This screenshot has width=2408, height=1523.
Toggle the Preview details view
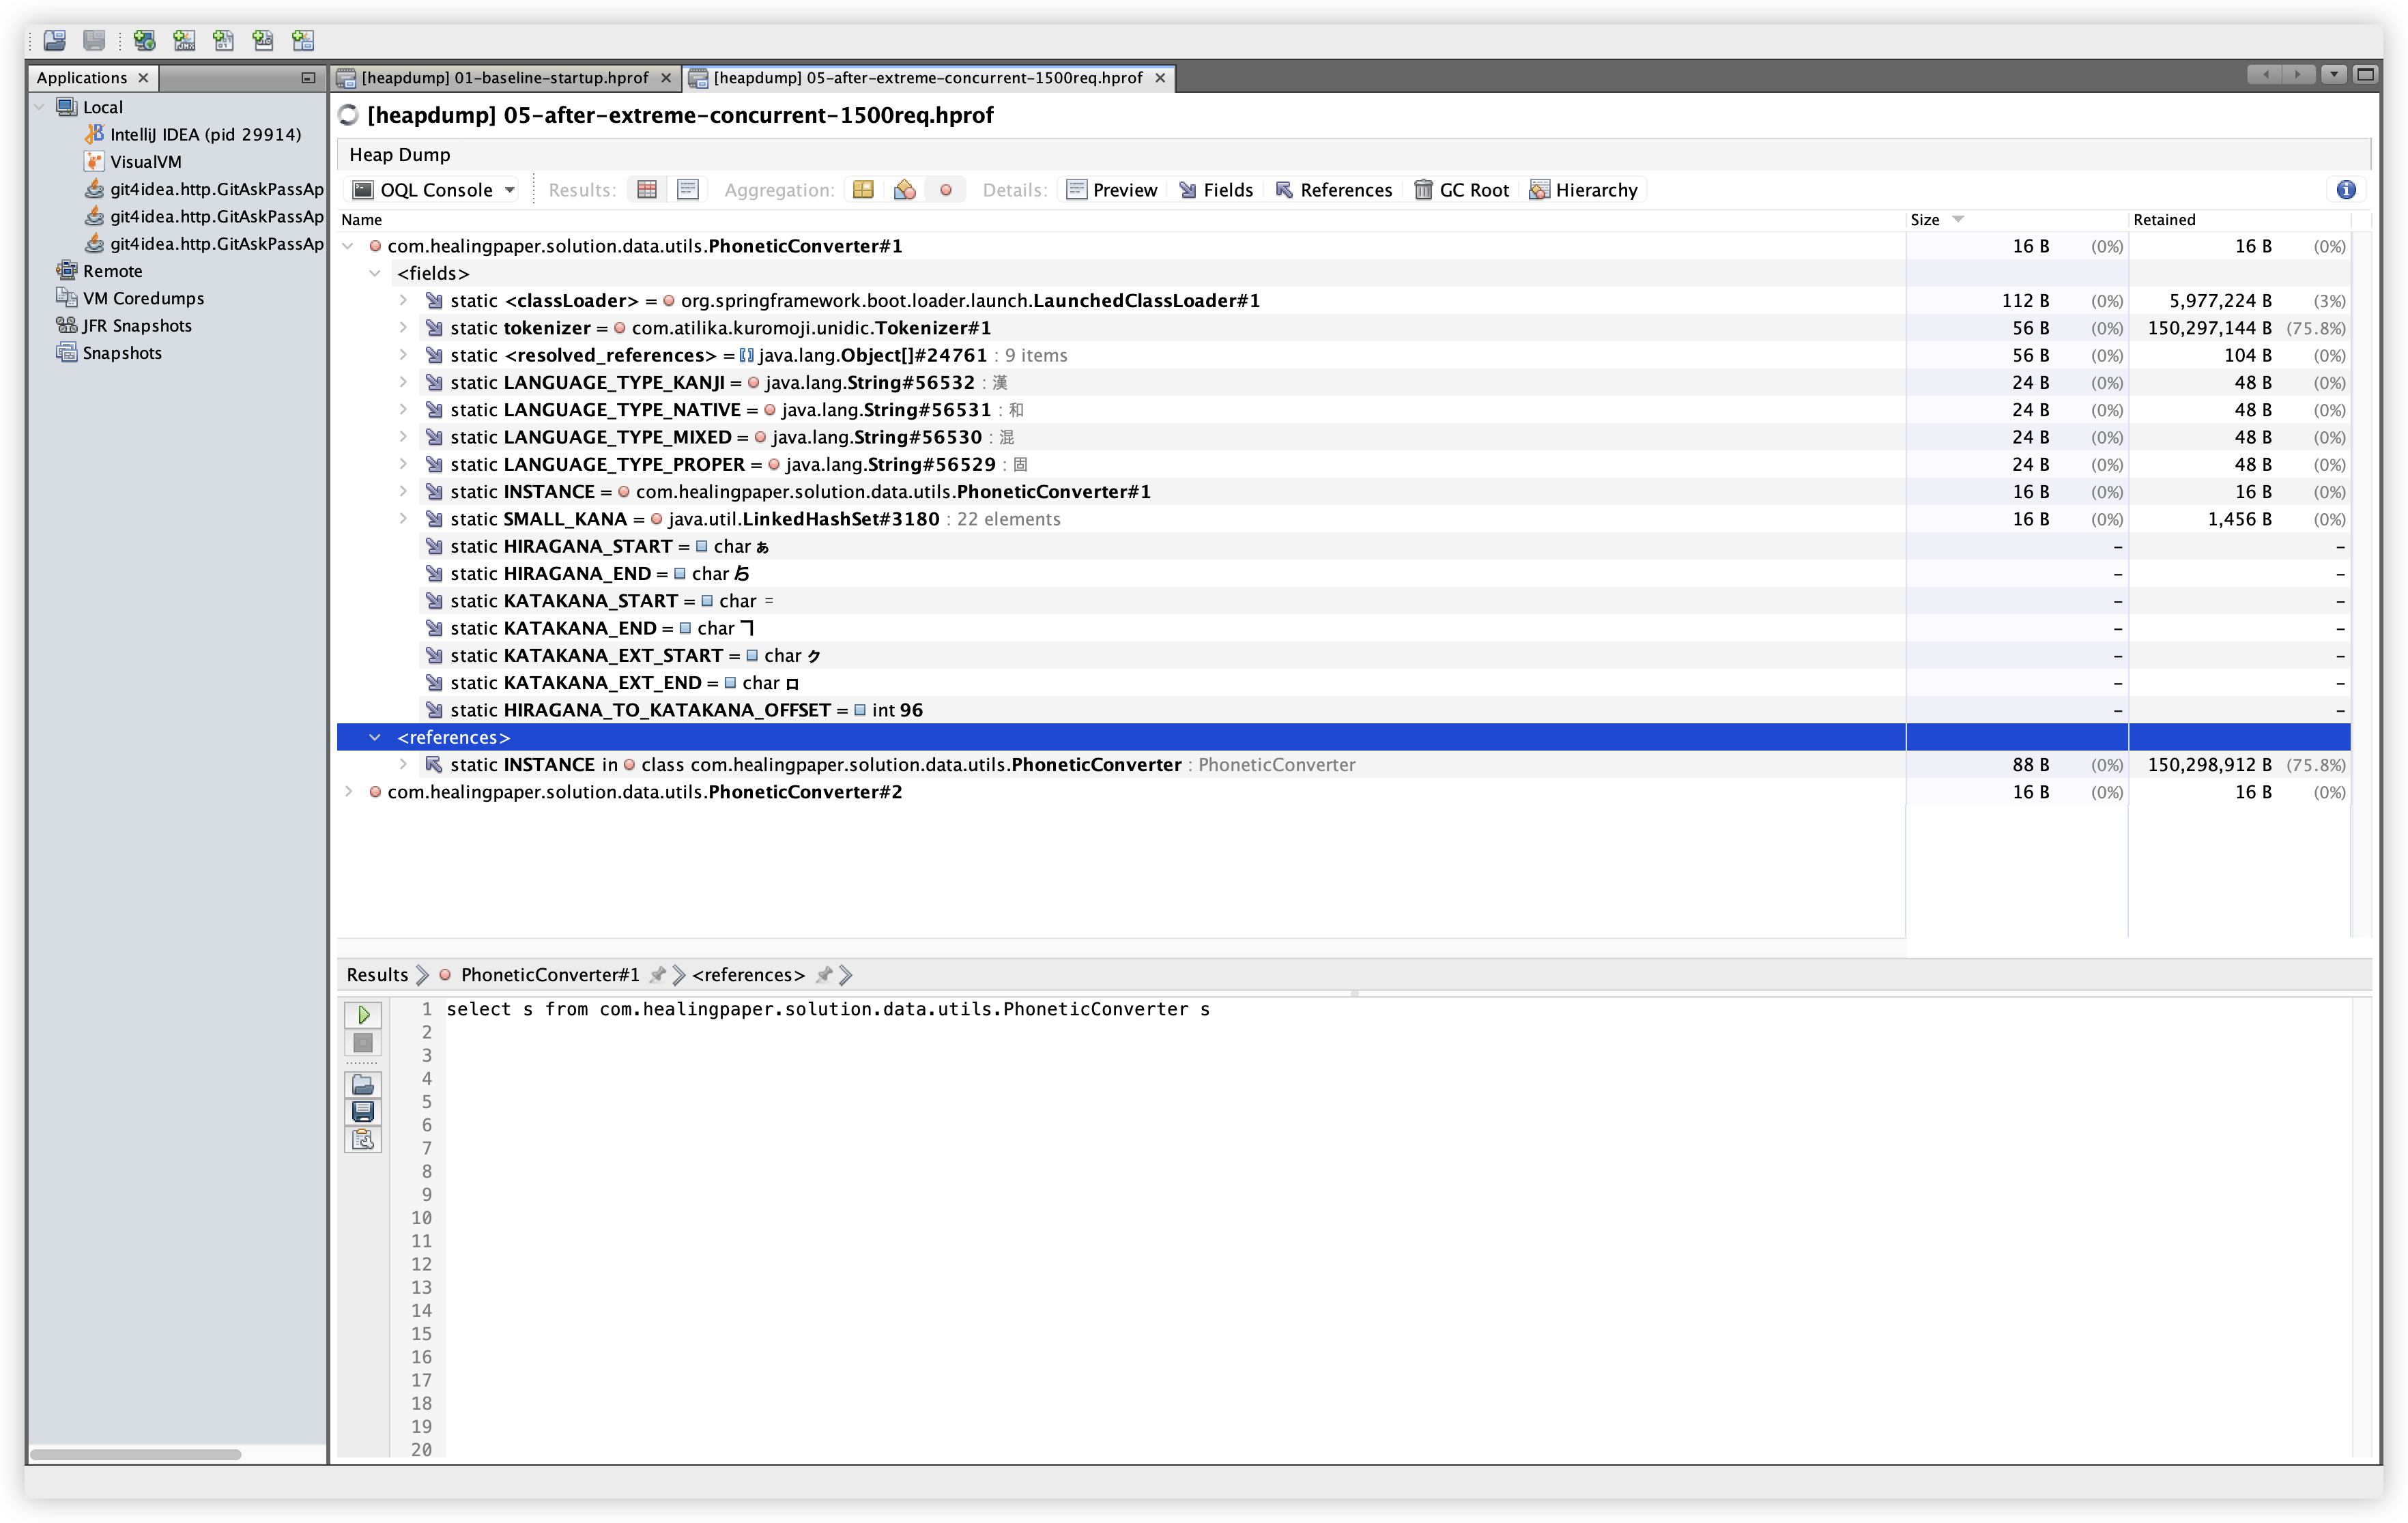tap(1111, 190)
